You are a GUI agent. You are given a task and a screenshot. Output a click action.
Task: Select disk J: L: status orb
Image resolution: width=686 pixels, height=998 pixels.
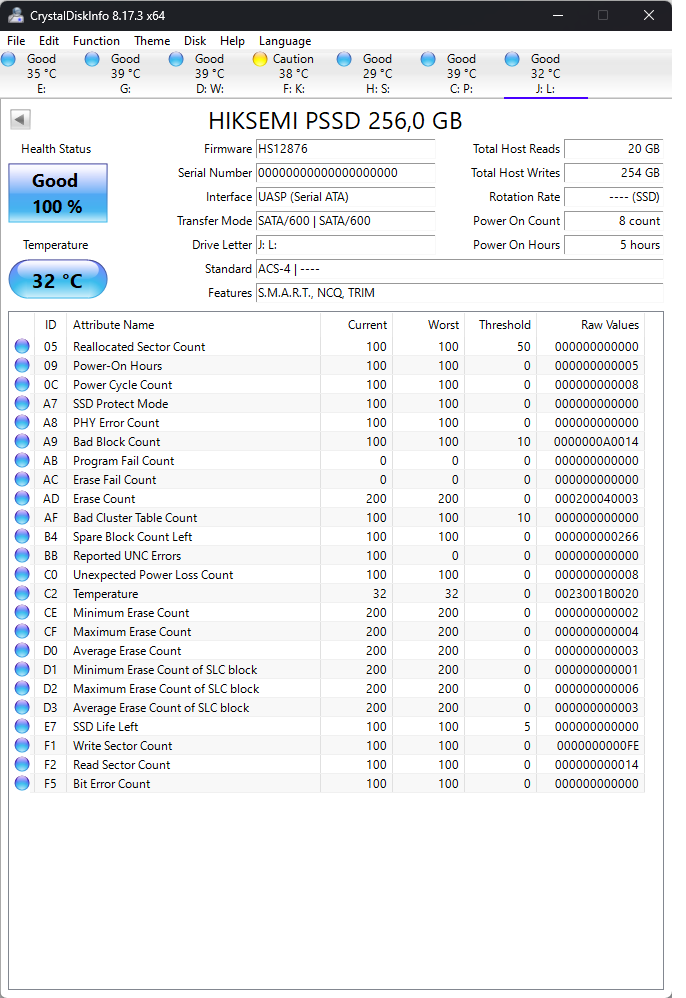pos(512,59)
